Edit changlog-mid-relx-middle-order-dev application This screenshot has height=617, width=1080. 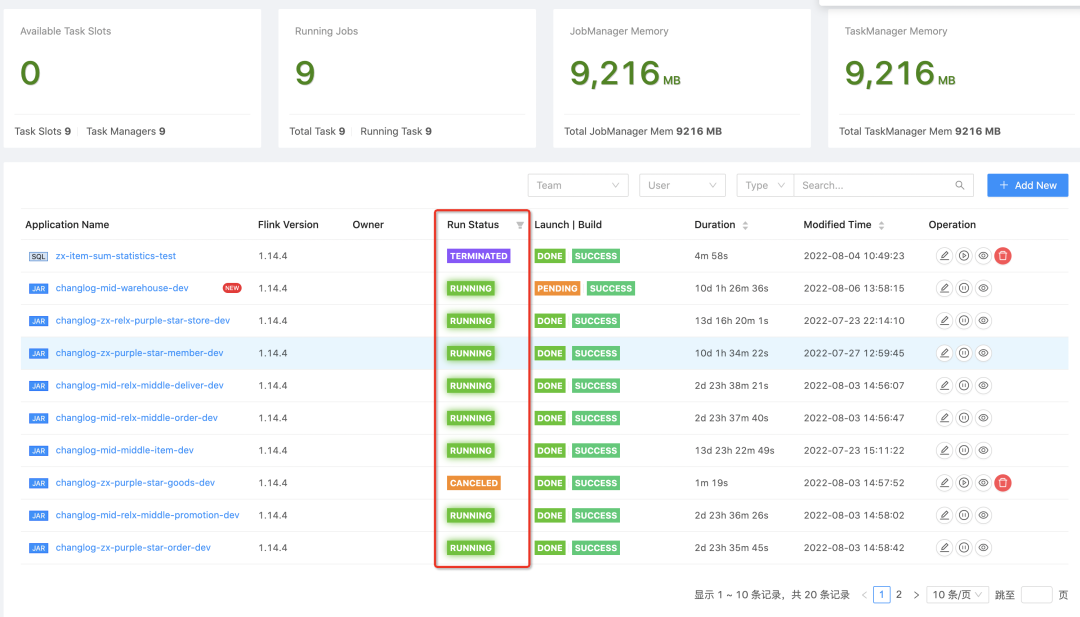(x=944, y=418)
